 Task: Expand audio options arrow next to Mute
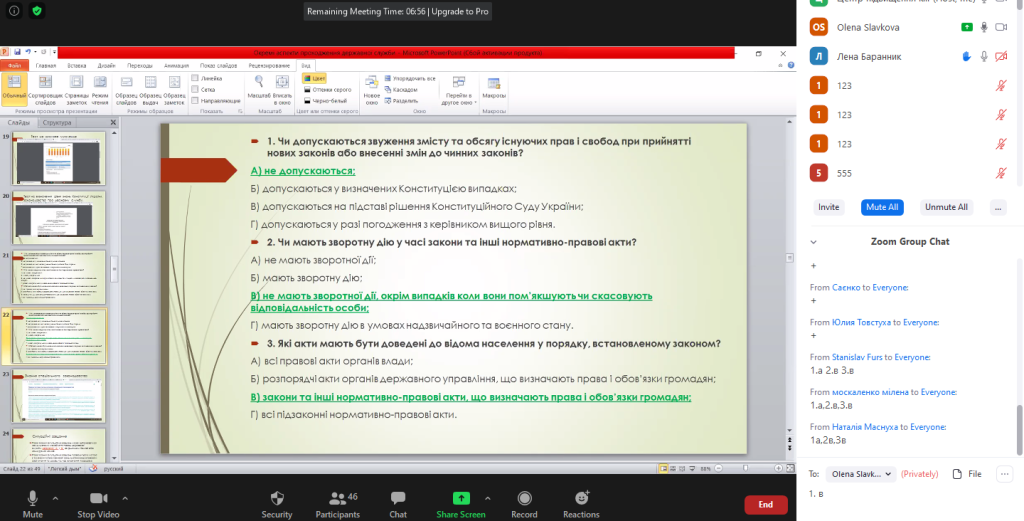tap(55, 498)
